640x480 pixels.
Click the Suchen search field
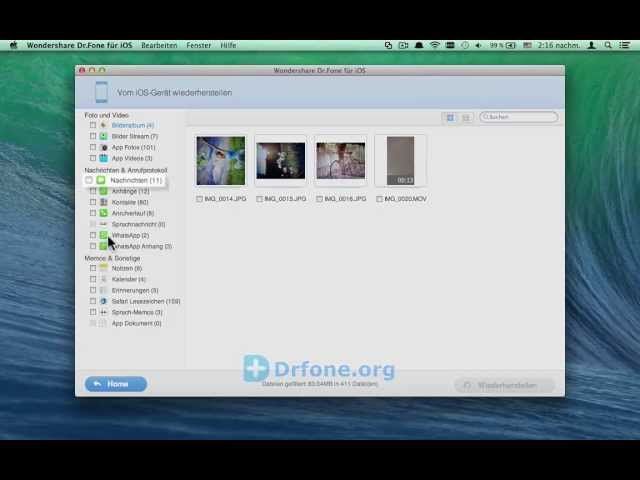519,117
